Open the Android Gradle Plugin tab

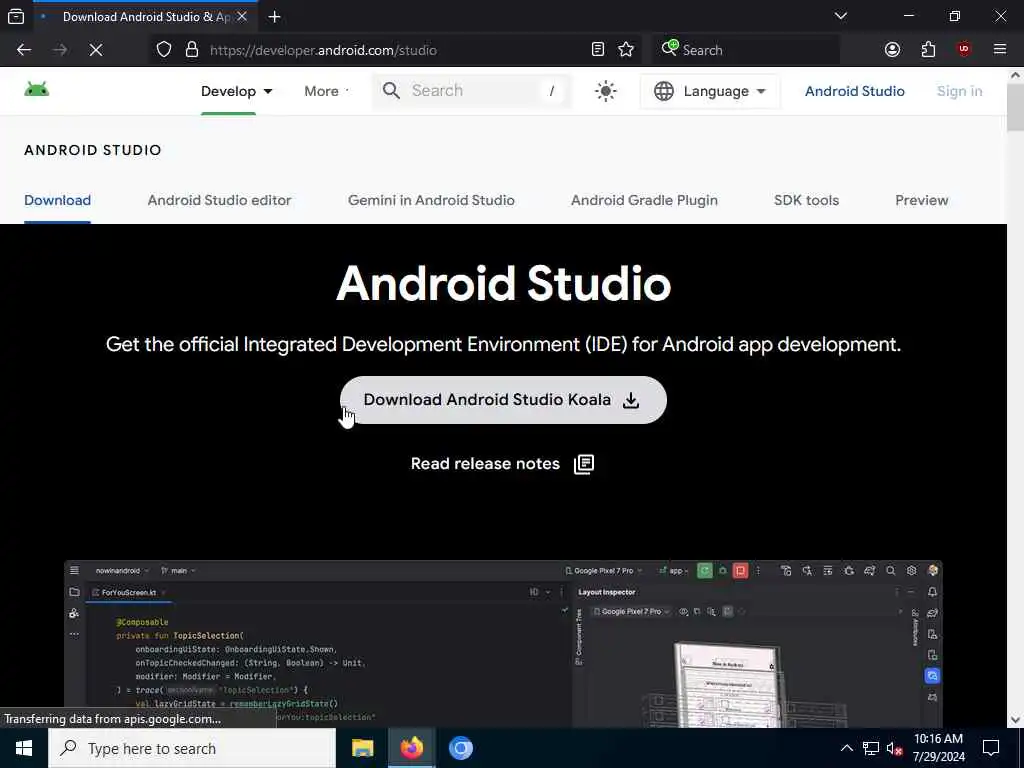(x=644, y=200)
